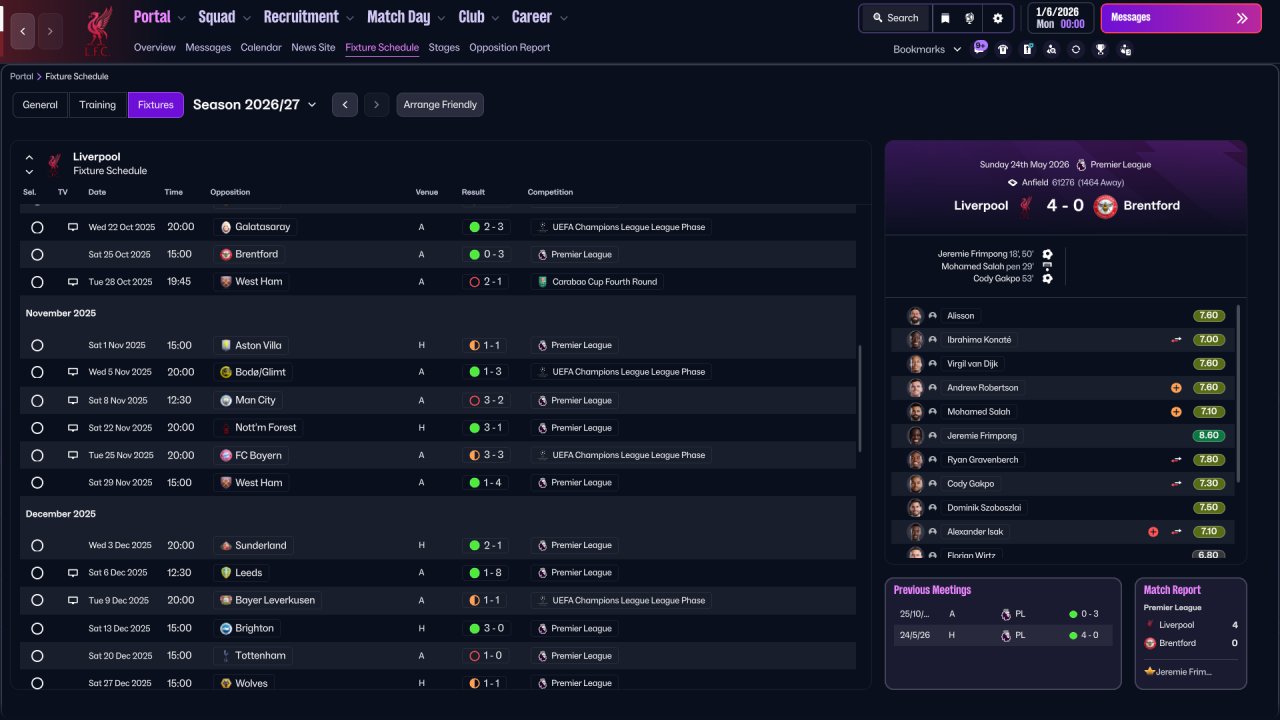Click the trophy bookmark icon
This screenshot has width=1280, height=720.
pyautogui.click(x=1100, y=49)
